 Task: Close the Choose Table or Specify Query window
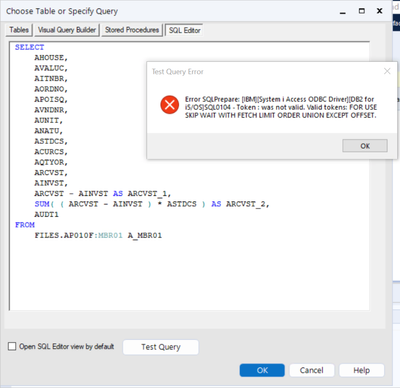pyautogui.click(x=379, y=11)
